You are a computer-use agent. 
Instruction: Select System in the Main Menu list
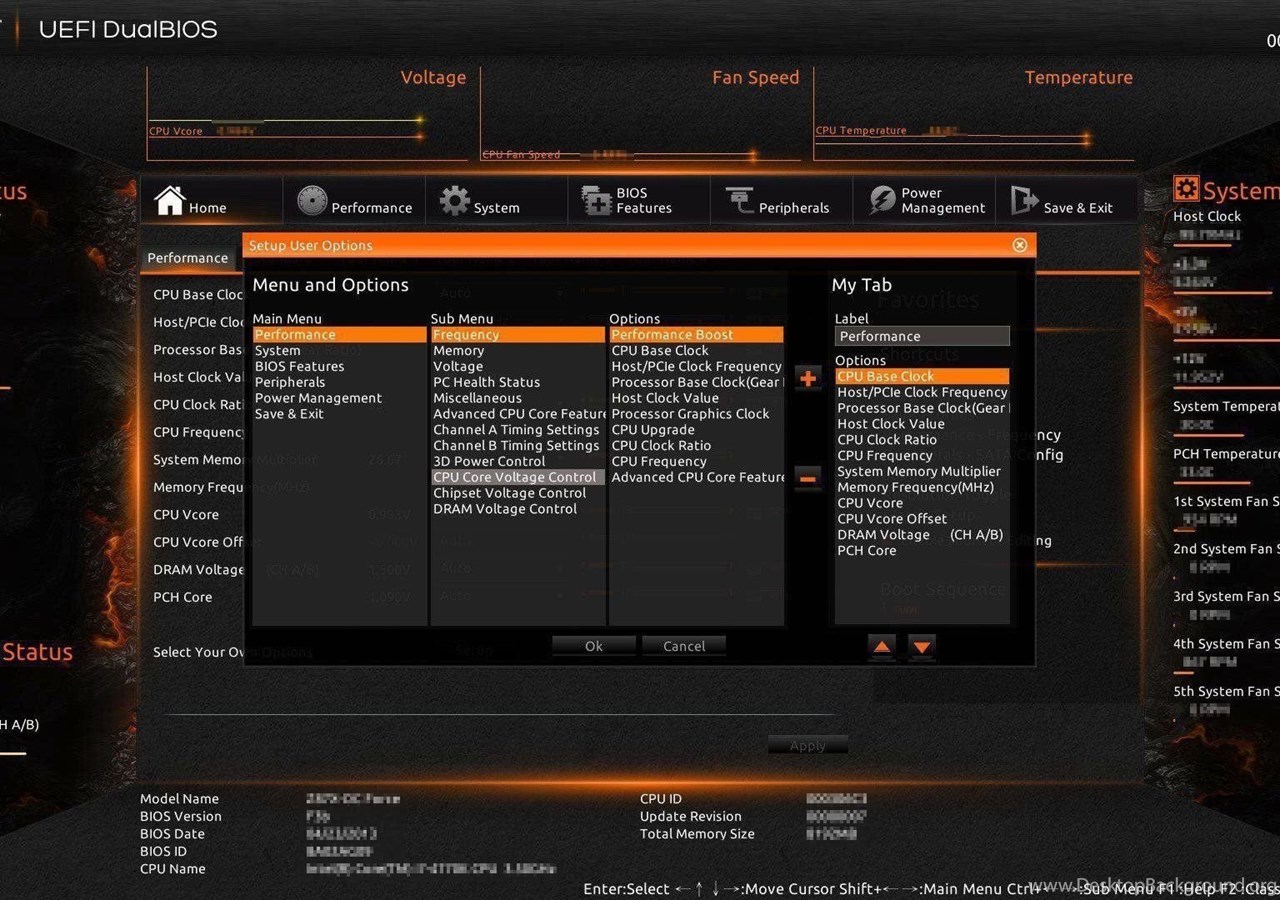coord(339,351)
